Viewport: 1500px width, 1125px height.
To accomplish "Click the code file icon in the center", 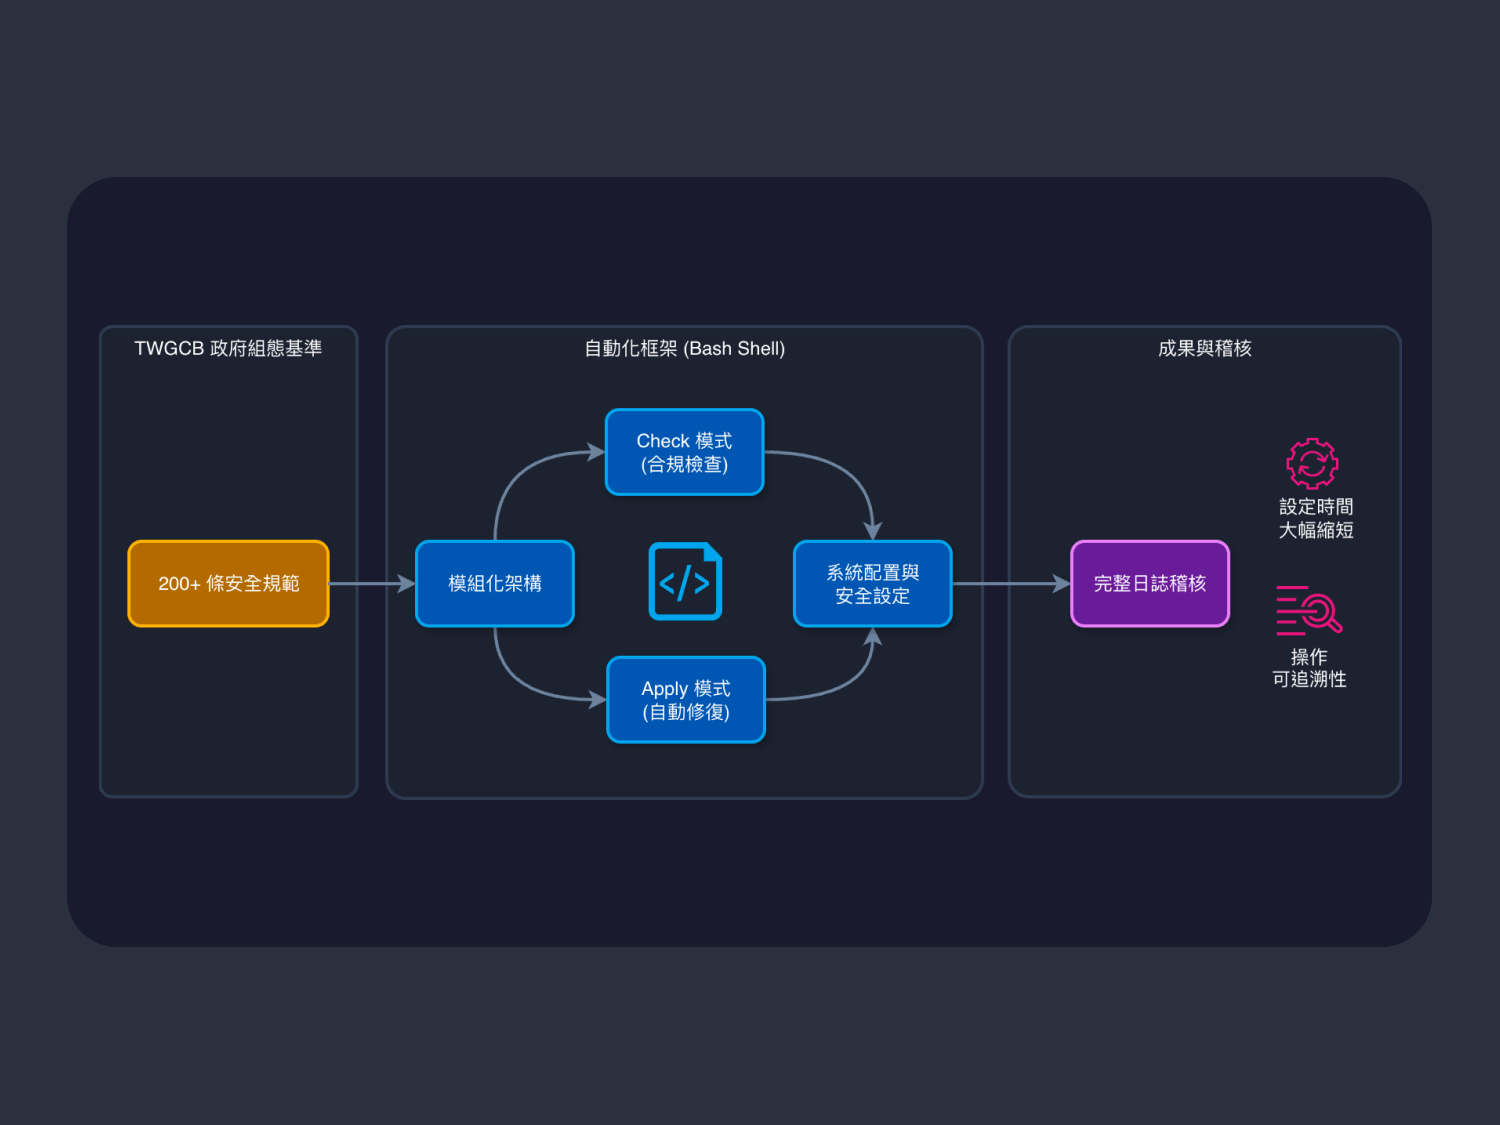I will [685, 582].
